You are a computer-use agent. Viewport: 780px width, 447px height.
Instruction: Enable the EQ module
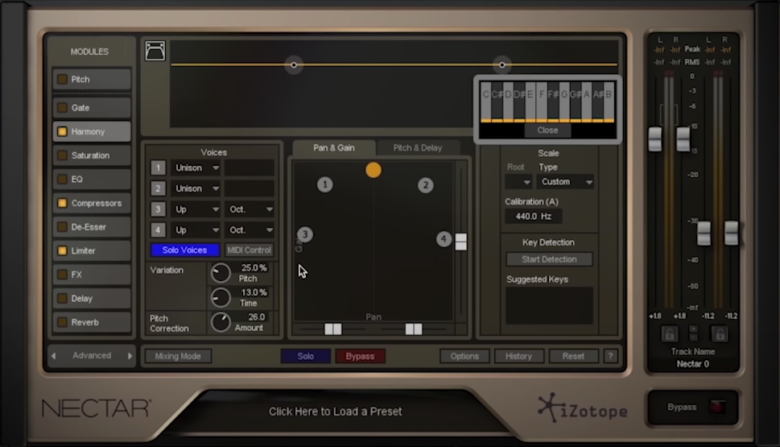pos(62,179)
